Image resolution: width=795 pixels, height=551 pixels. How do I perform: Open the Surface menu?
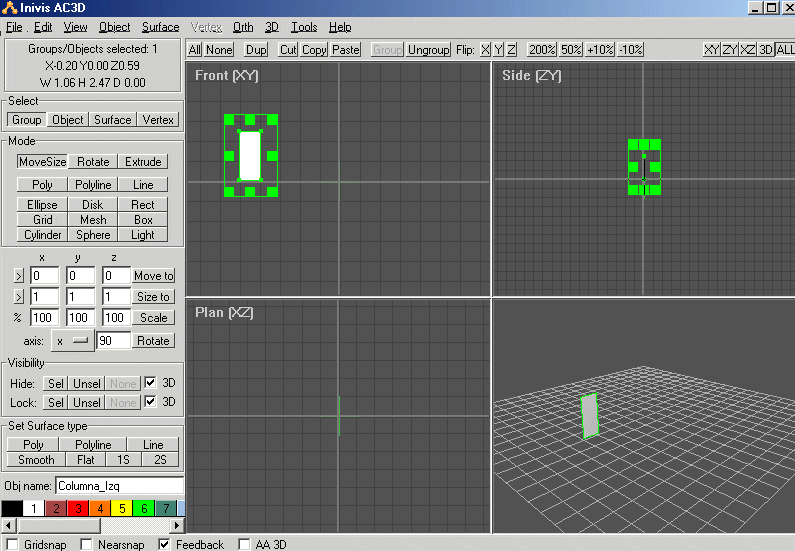(160, 27)
